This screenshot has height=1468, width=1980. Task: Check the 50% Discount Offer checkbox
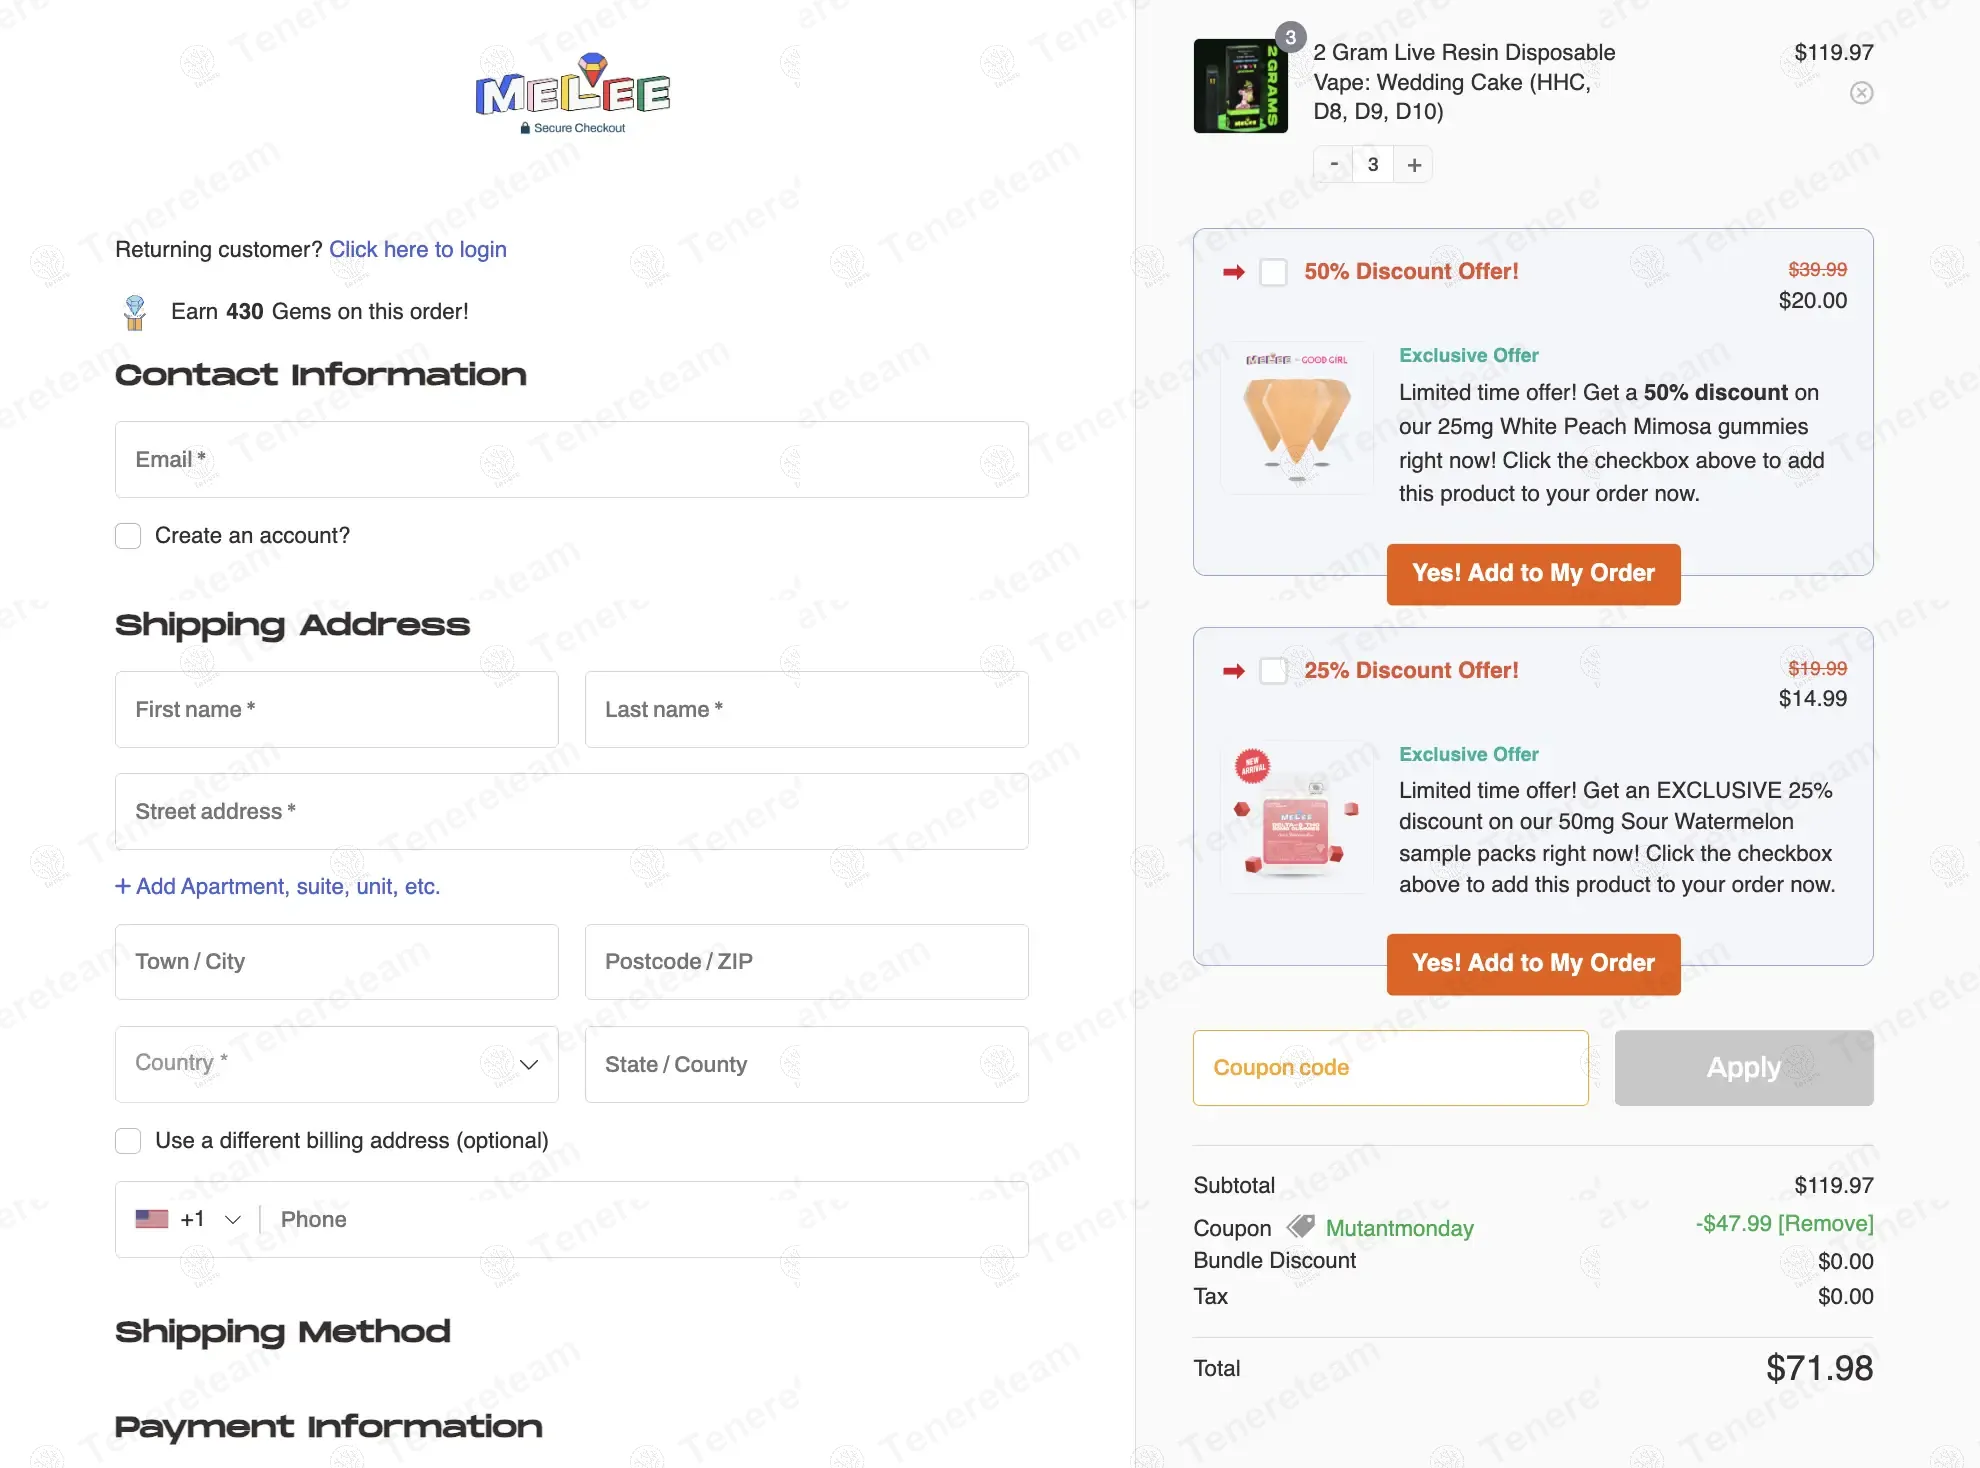[1273, 272]
